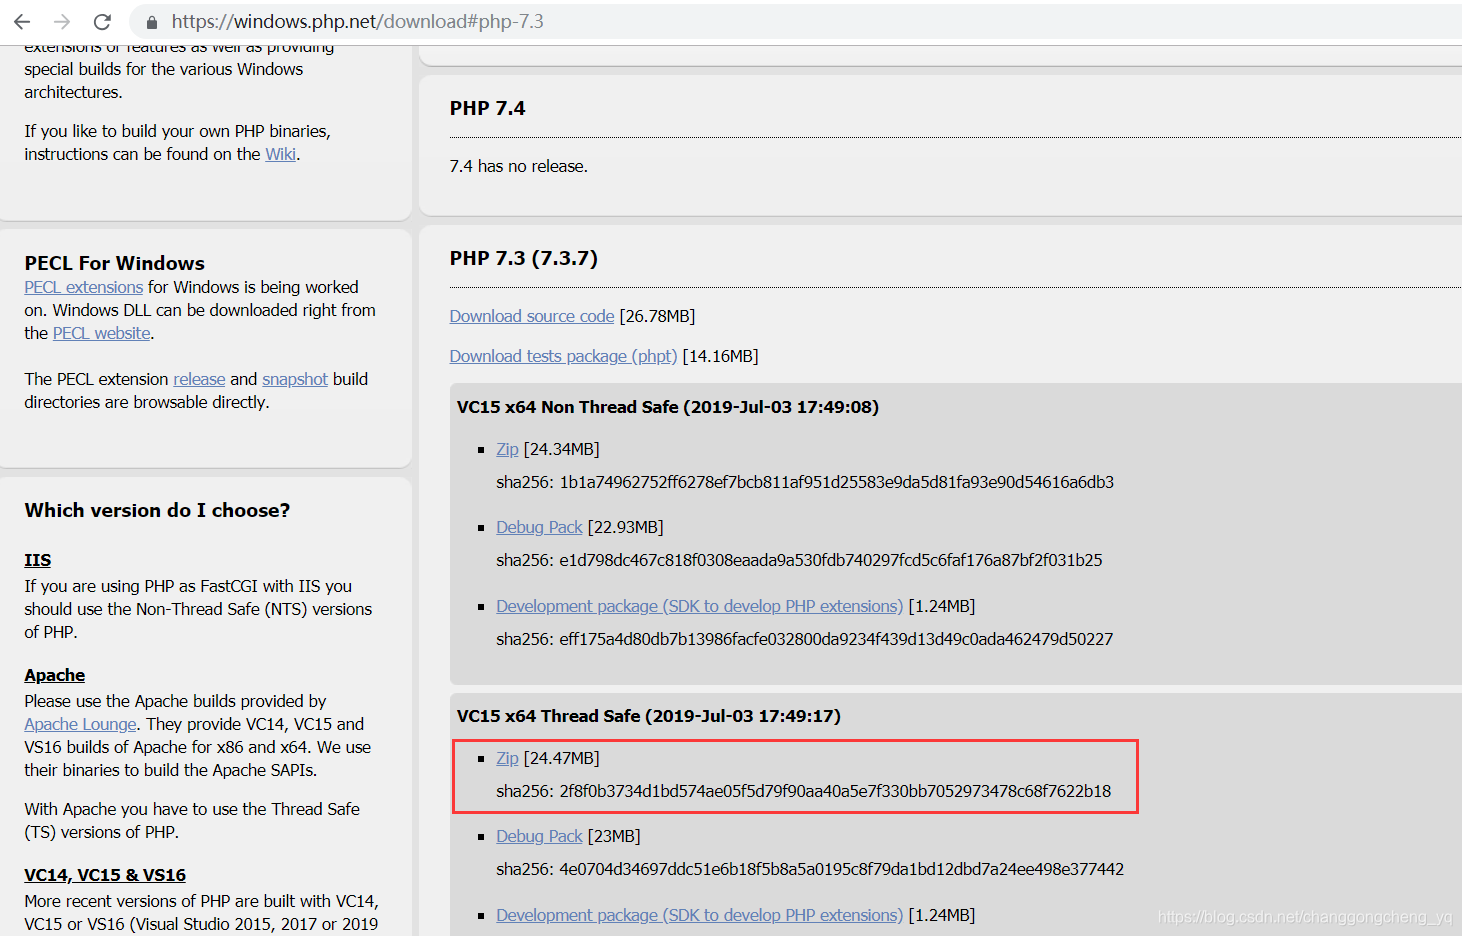Click 'Which version do I choose?' heading
The width and height of the screenshot is (1462, 936).
157,510
